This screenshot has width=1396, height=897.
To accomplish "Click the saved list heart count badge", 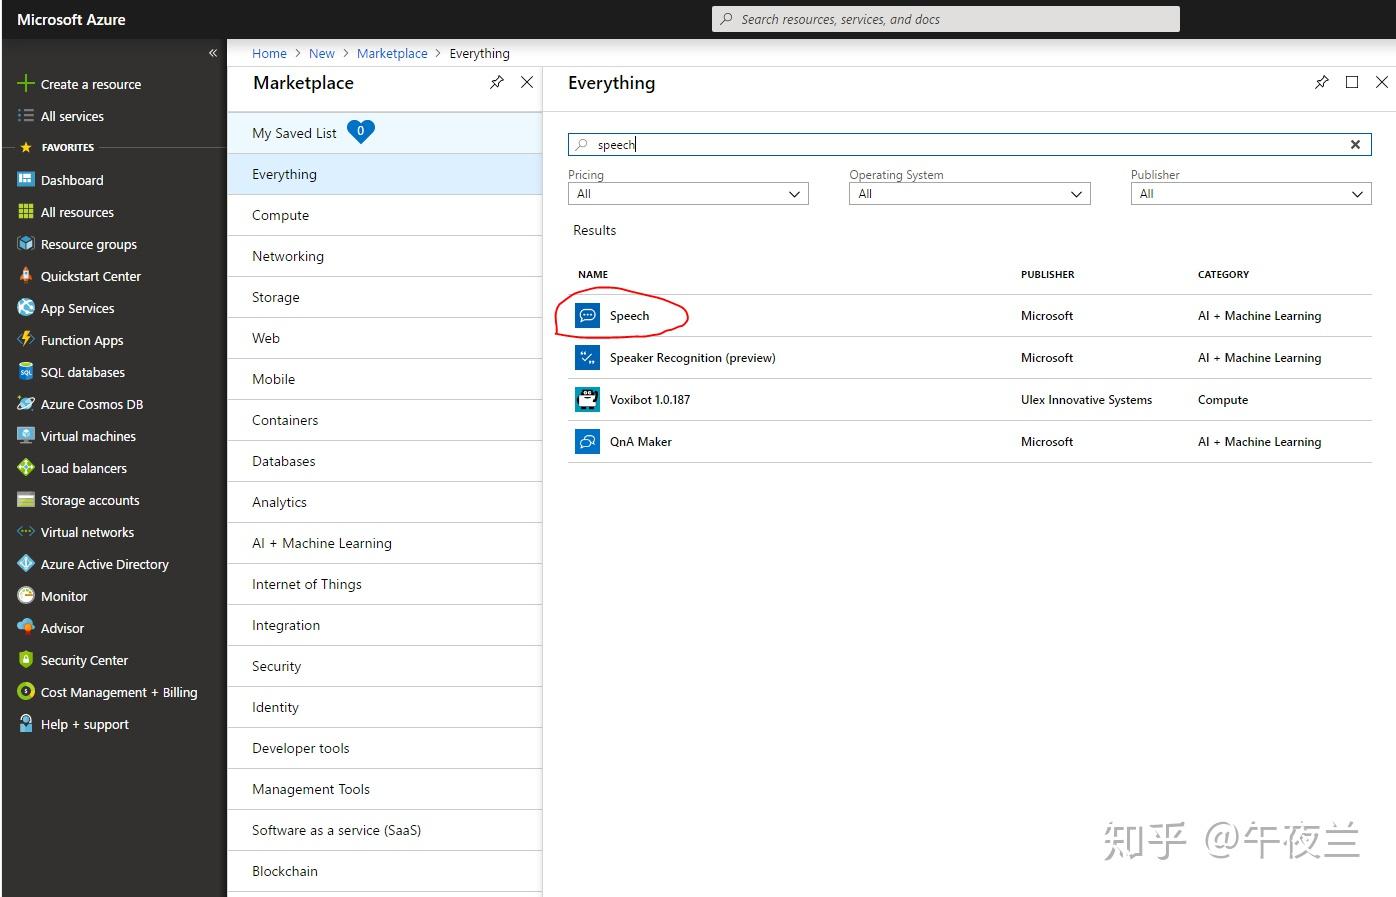I will pos(361,131).
